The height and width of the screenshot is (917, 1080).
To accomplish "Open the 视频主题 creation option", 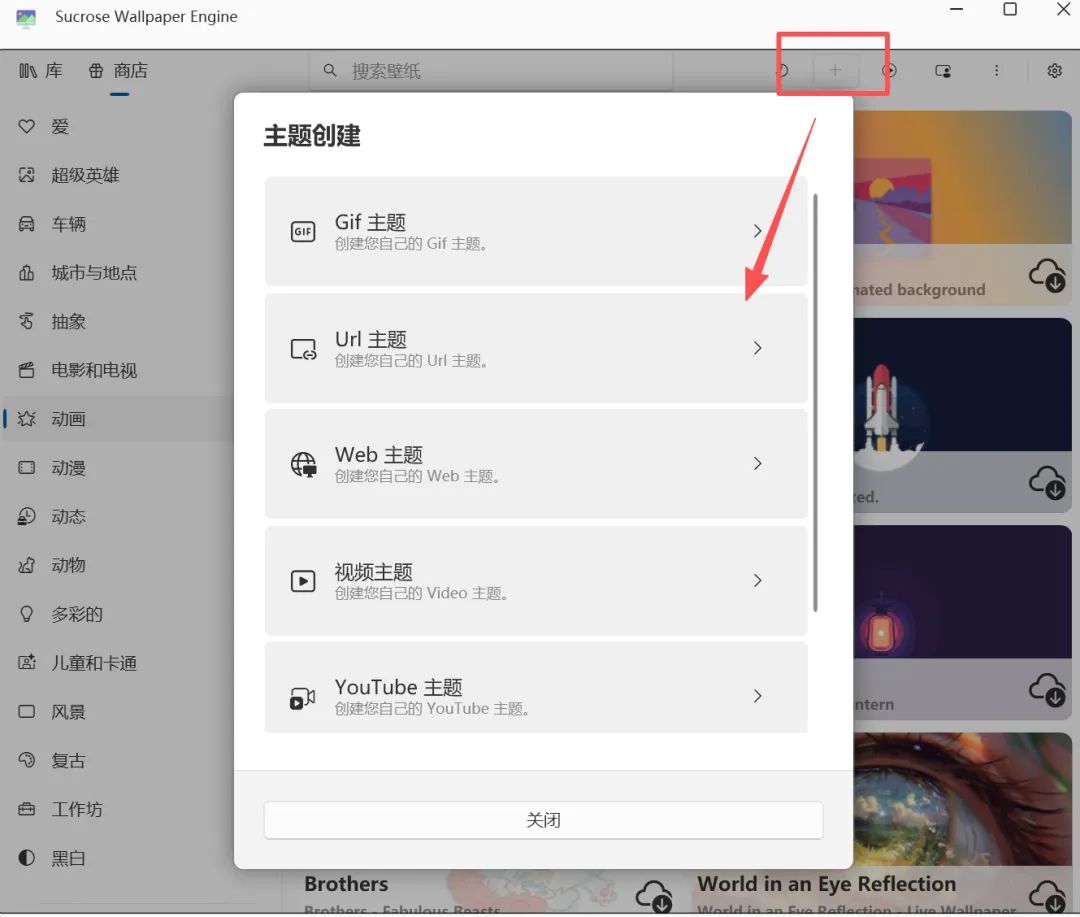I will pyautogui.click(x=536, y=581).
